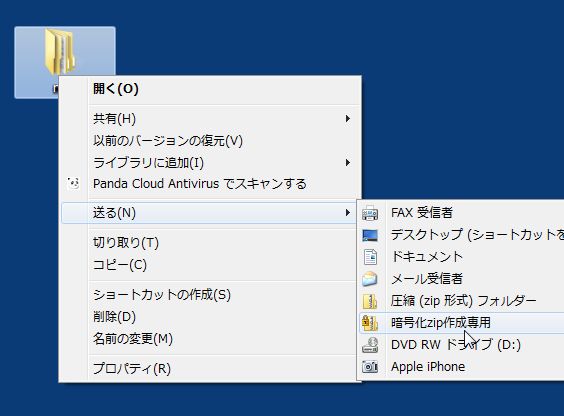Click the メール受信者 envelope icon
This screenshot has height=416, width=564.
(370, 279)
